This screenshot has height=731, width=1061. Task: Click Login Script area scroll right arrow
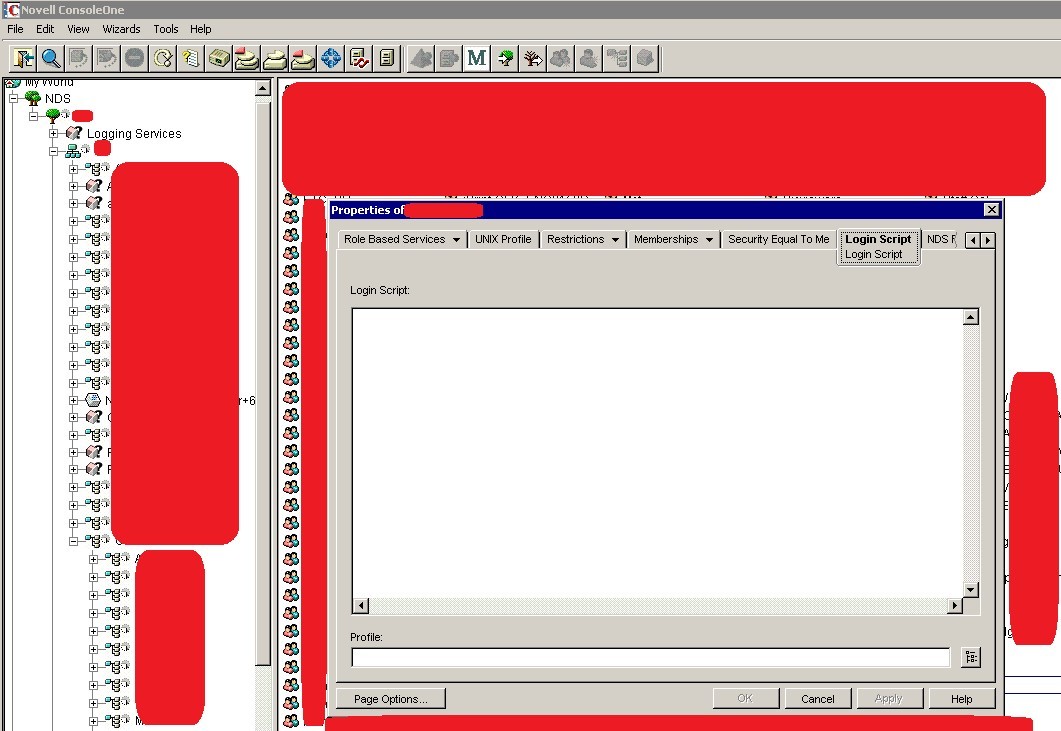(x=955, y=606)
